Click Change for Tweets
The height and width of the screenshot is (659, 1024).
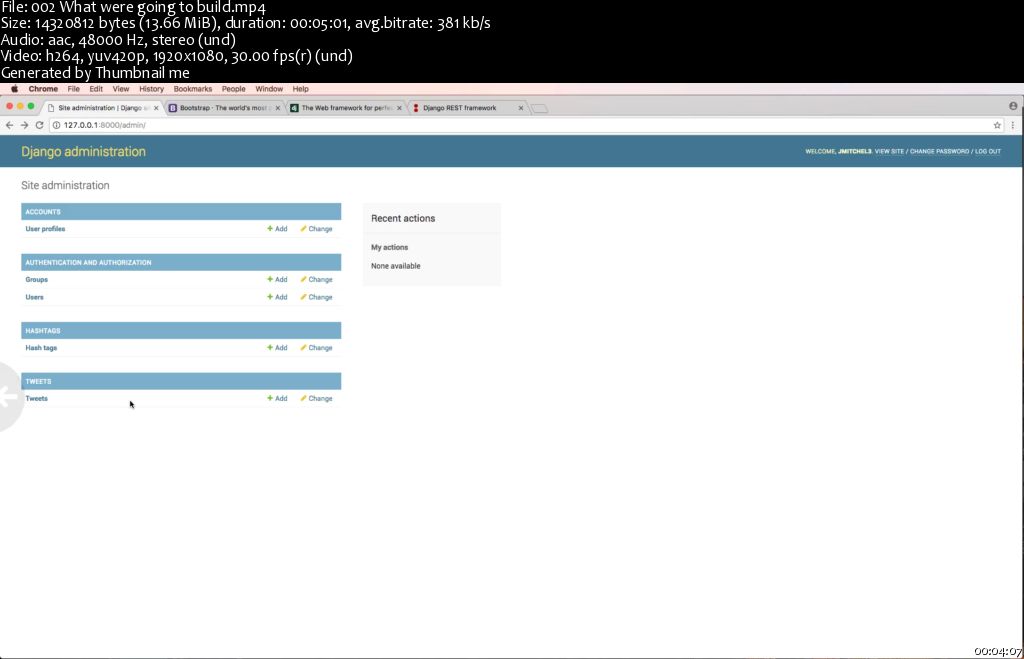pyautogui.click(x=316, y=398)
